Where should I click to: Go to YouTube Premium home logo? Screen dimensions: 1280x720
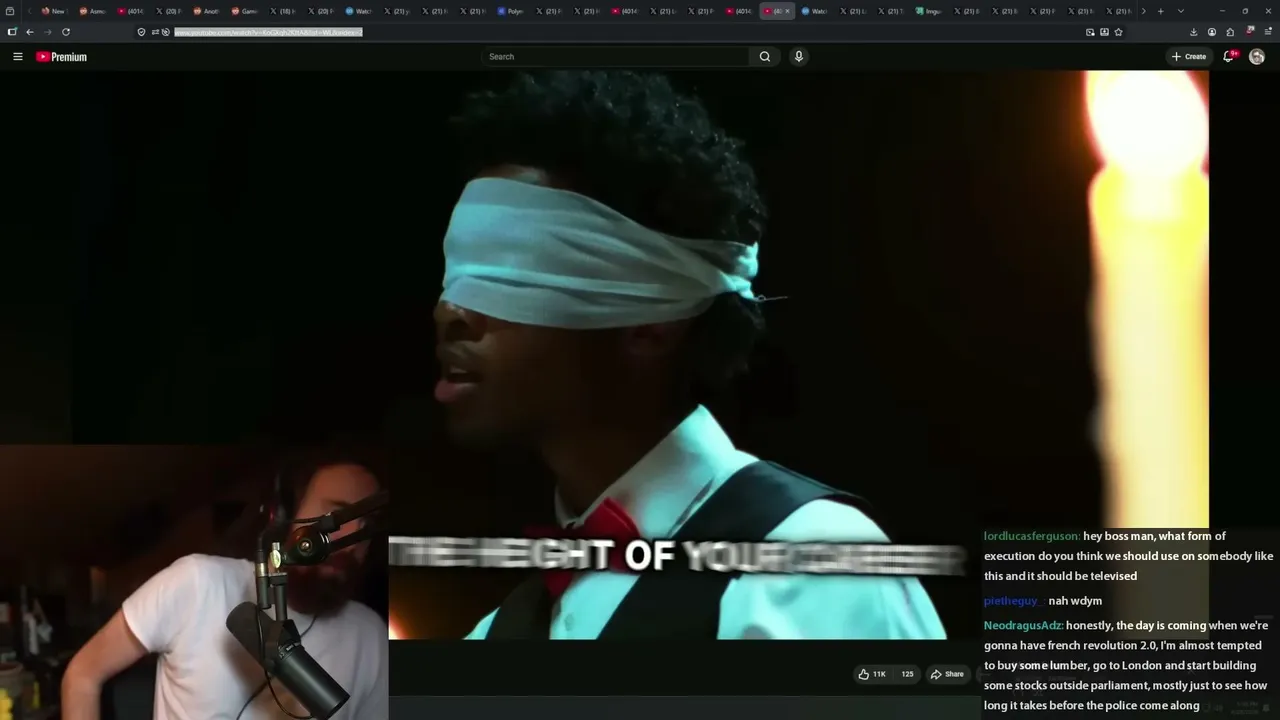pyautogui.click(x=62, y=57)
